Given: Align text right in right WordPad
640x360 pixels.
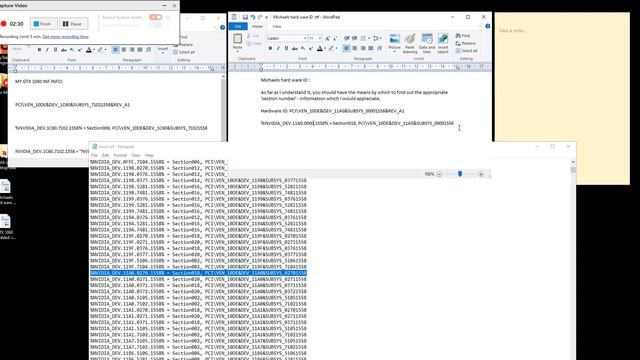Looking at the screenshot, I should (x=363, y=49).
